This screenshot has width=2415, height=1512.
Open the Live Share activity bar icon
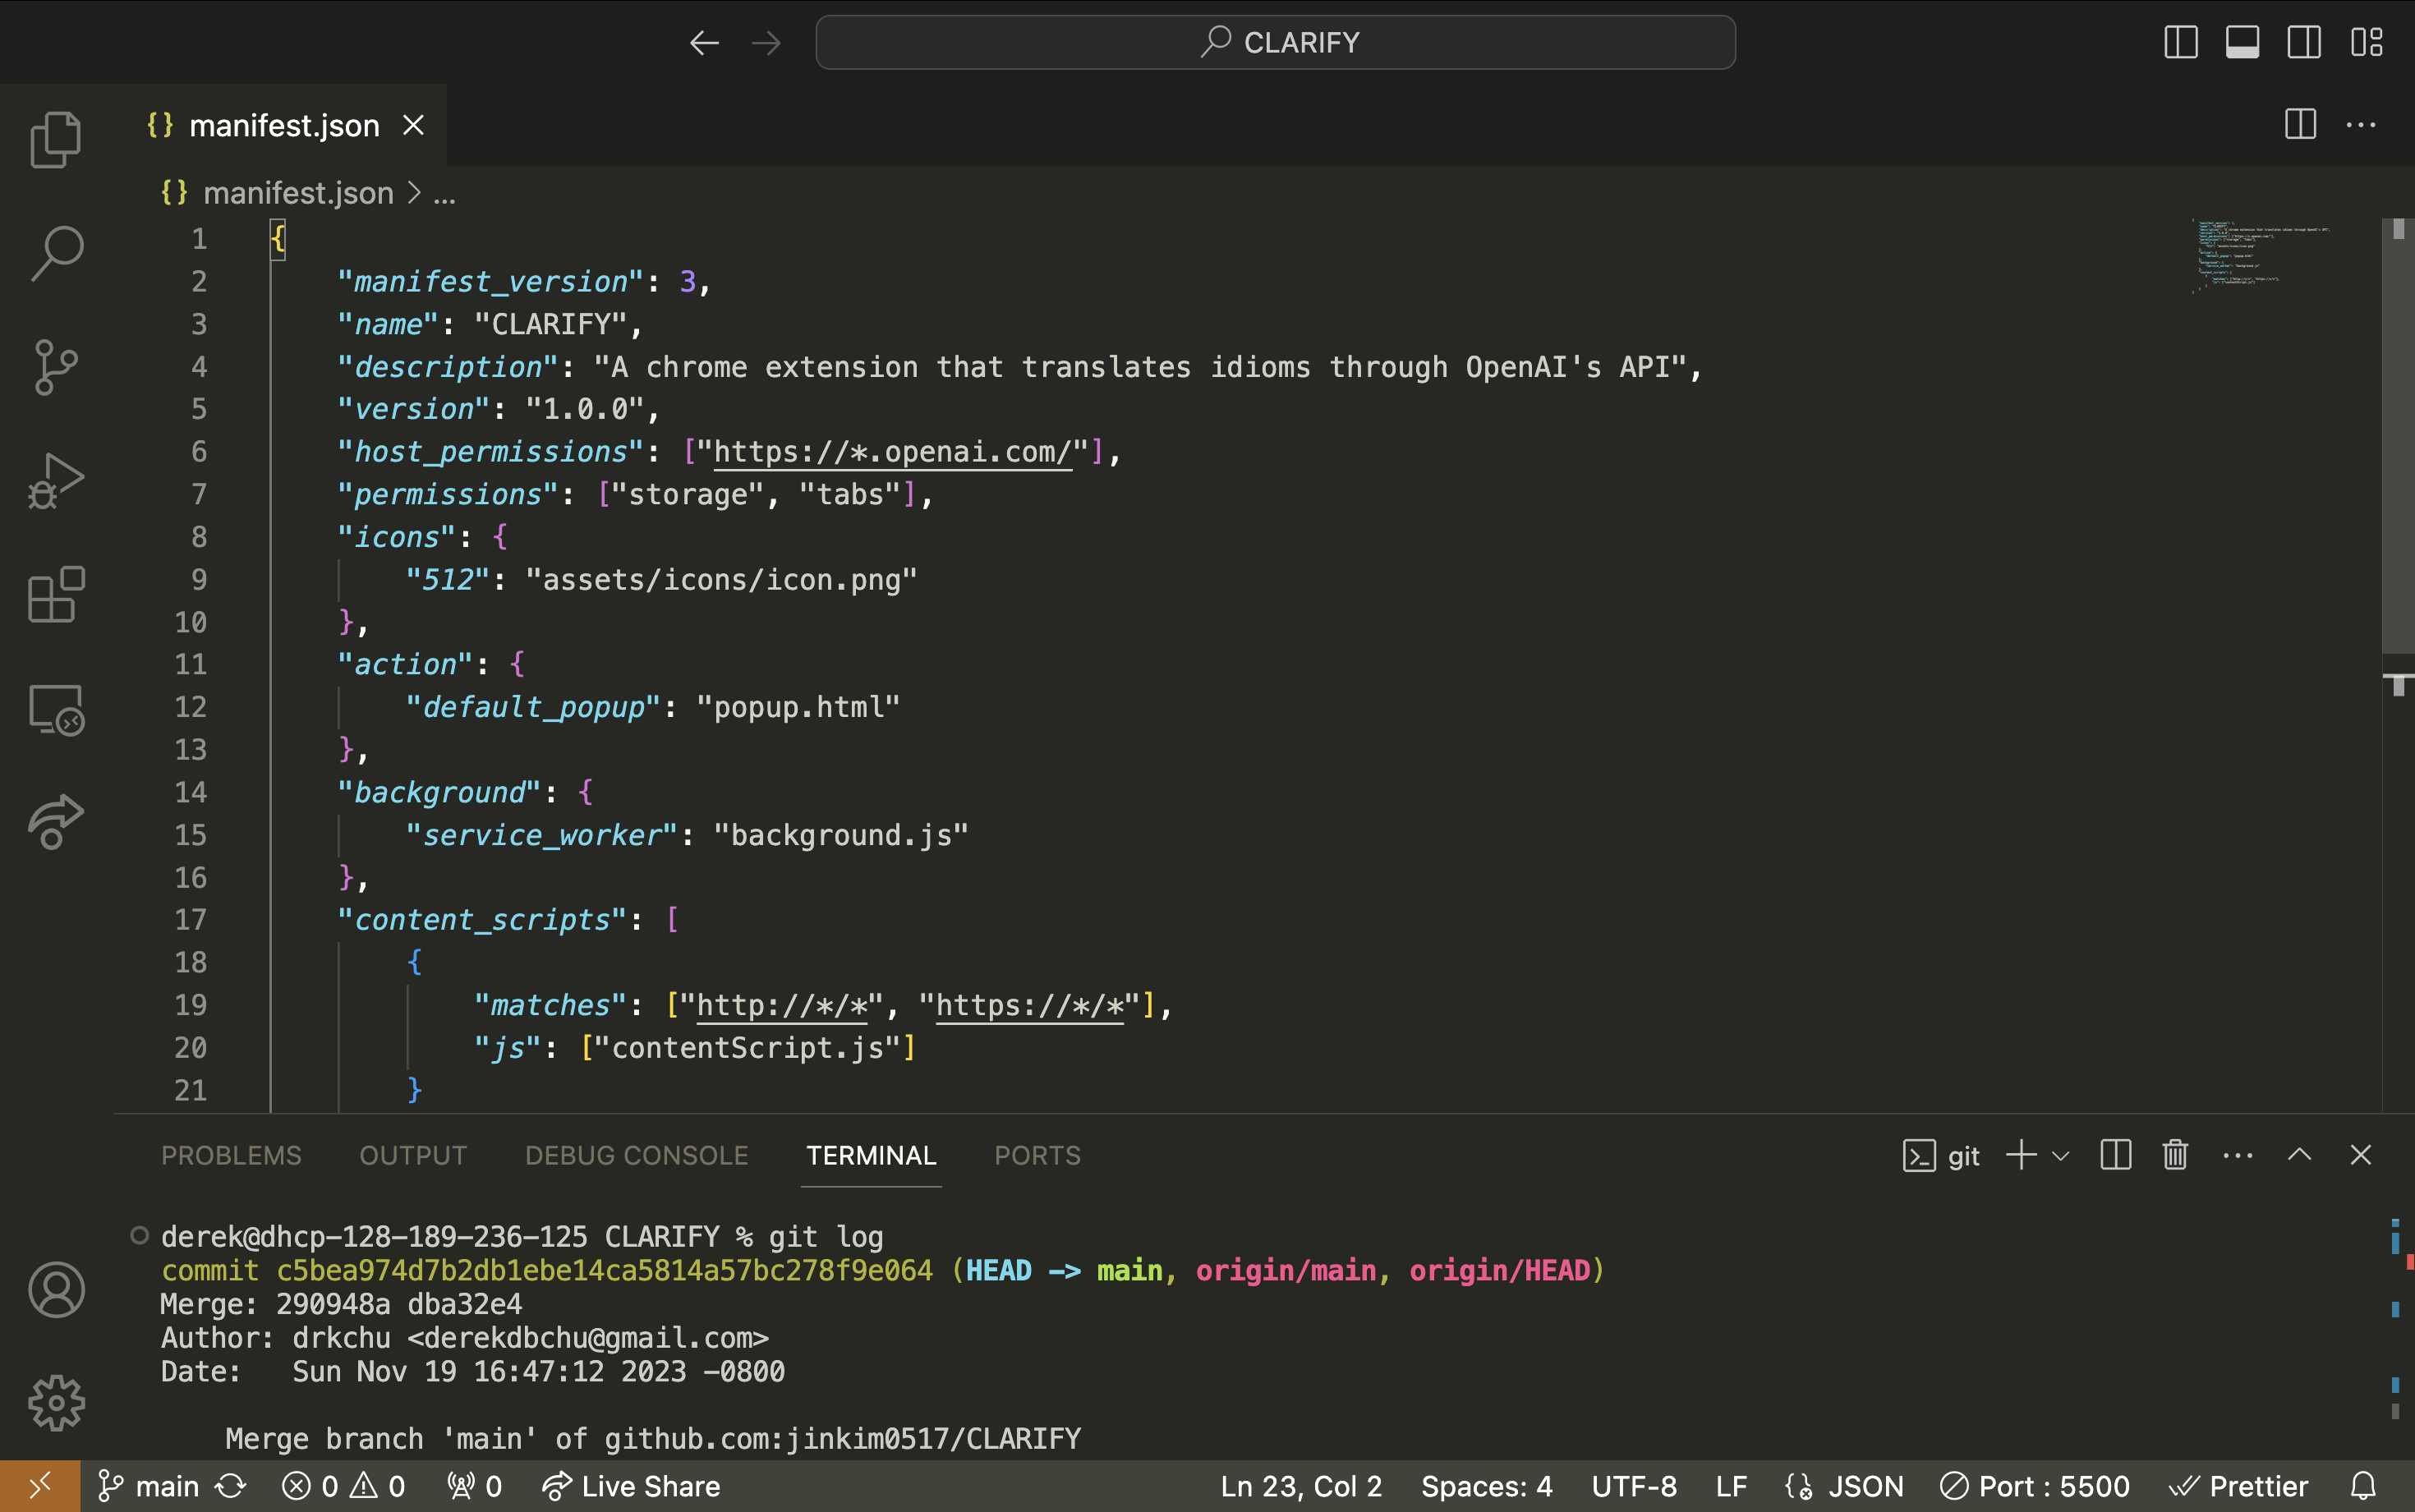pyautogui.click(x=56, y=822)
